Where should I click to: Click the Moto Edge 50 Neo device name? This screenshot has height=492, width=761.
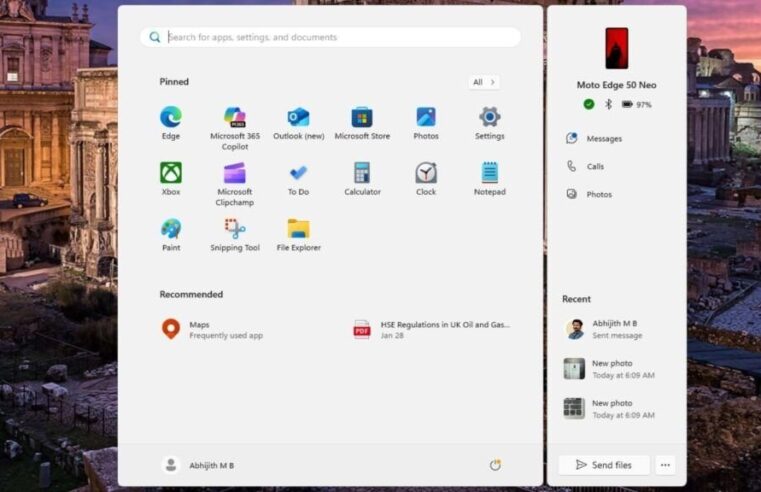pyautogui.click(x=616, y=85)
